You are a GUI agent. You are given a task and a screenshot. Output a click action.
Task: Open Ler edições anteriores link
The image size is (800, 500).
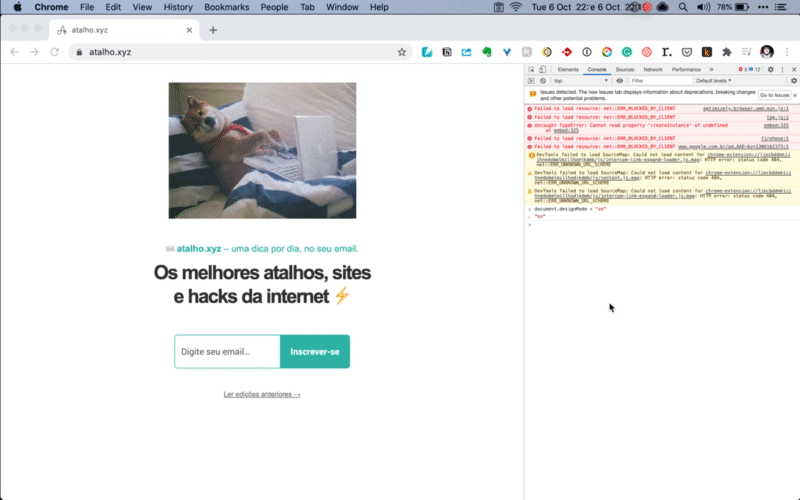(x=262, y=394)
